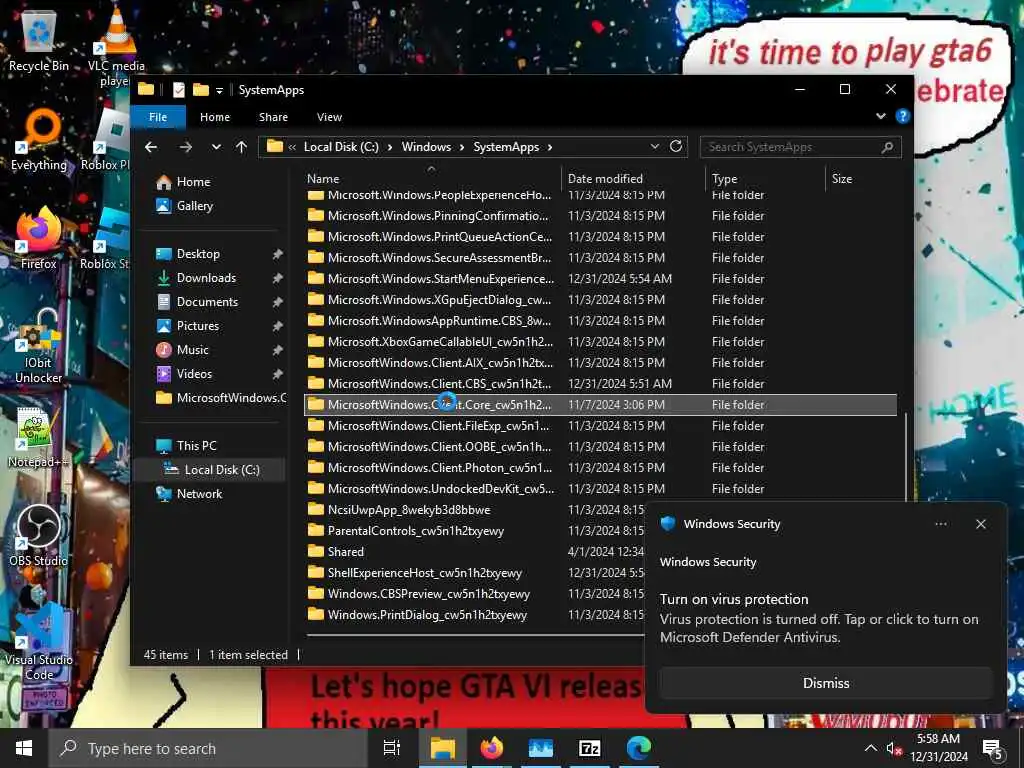Refresh the SystemApps folder view
Screen dimensions: 1024x768
coord(676,146)
